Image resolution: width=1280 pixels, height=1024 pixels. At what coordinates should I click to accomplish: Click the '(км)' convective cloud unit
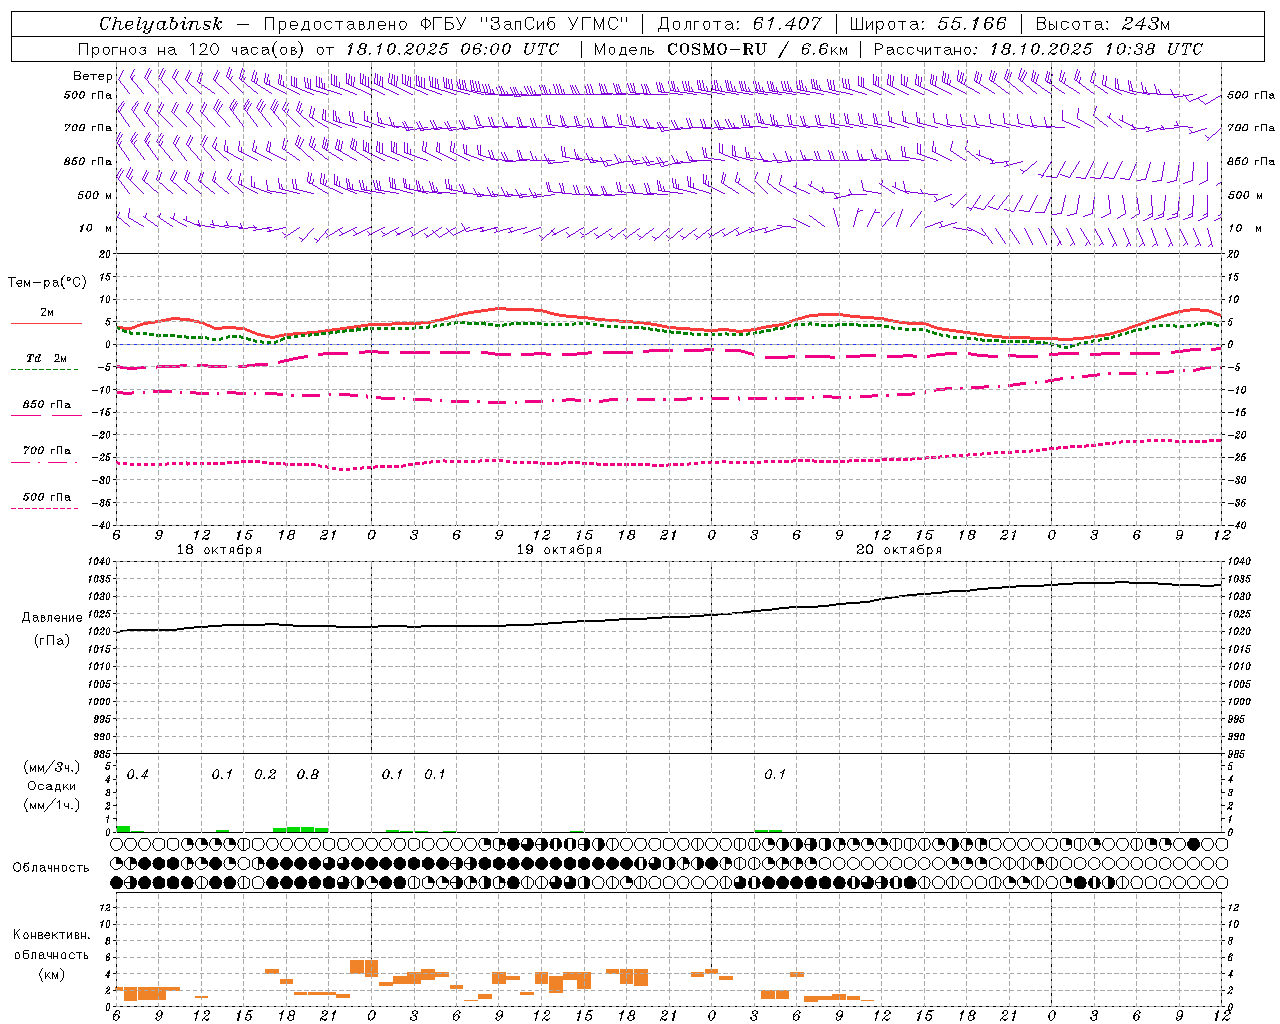pyautogui.click(x=52, y=974)
